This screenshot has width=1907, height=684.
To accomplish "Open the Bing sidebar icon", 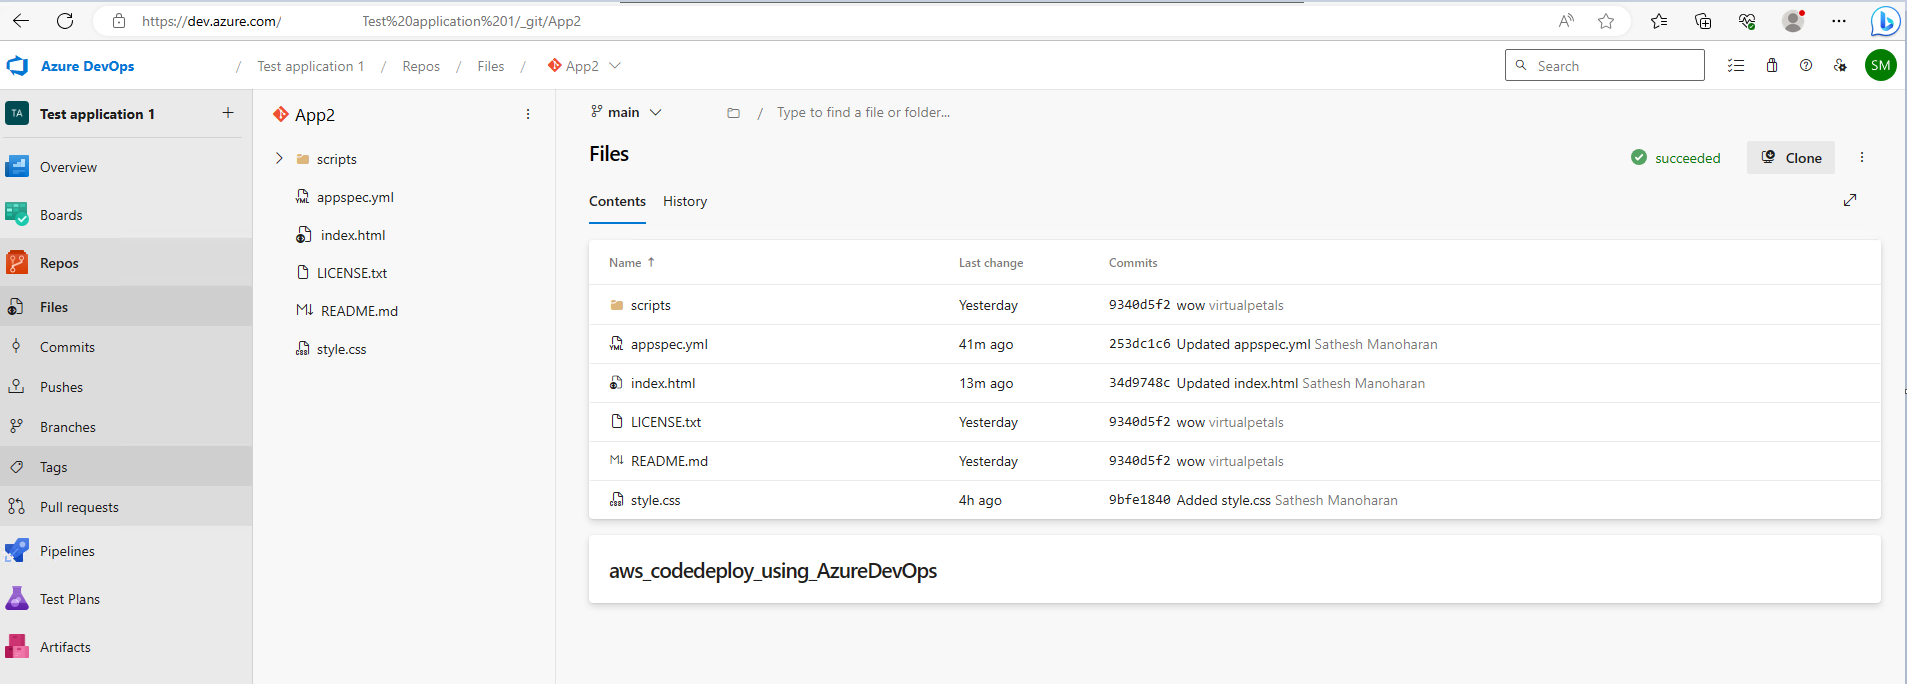I will coord(1885,21).
